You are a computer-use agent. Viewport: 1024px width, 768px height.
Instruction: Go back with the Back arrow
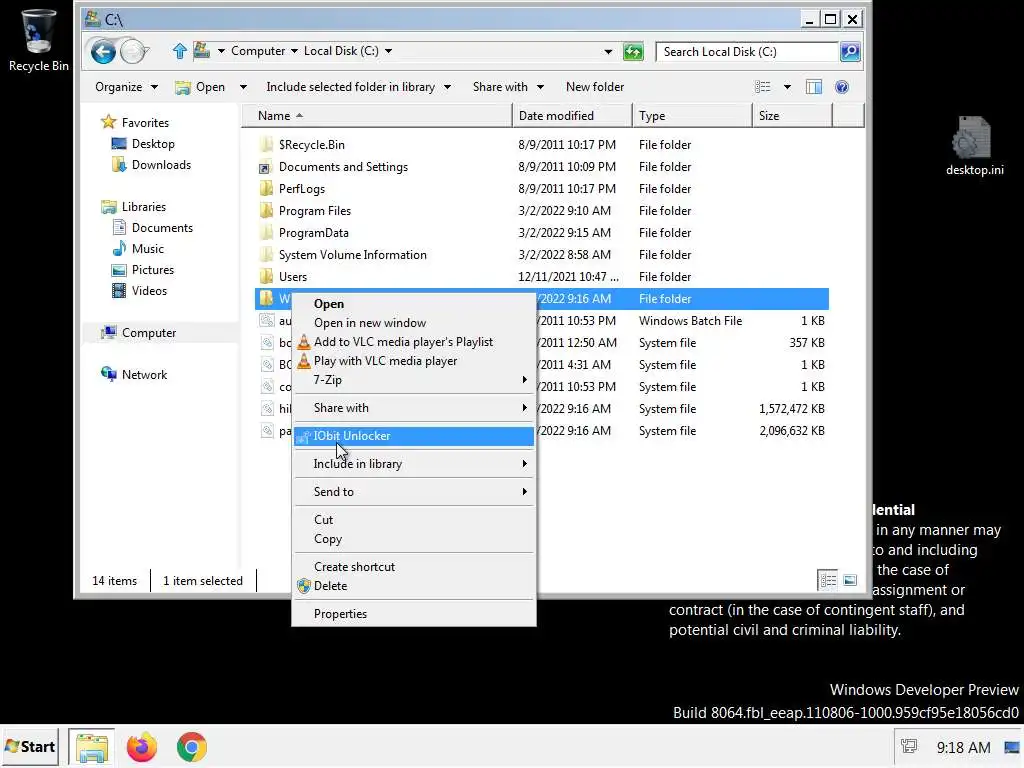coord(103,52)
